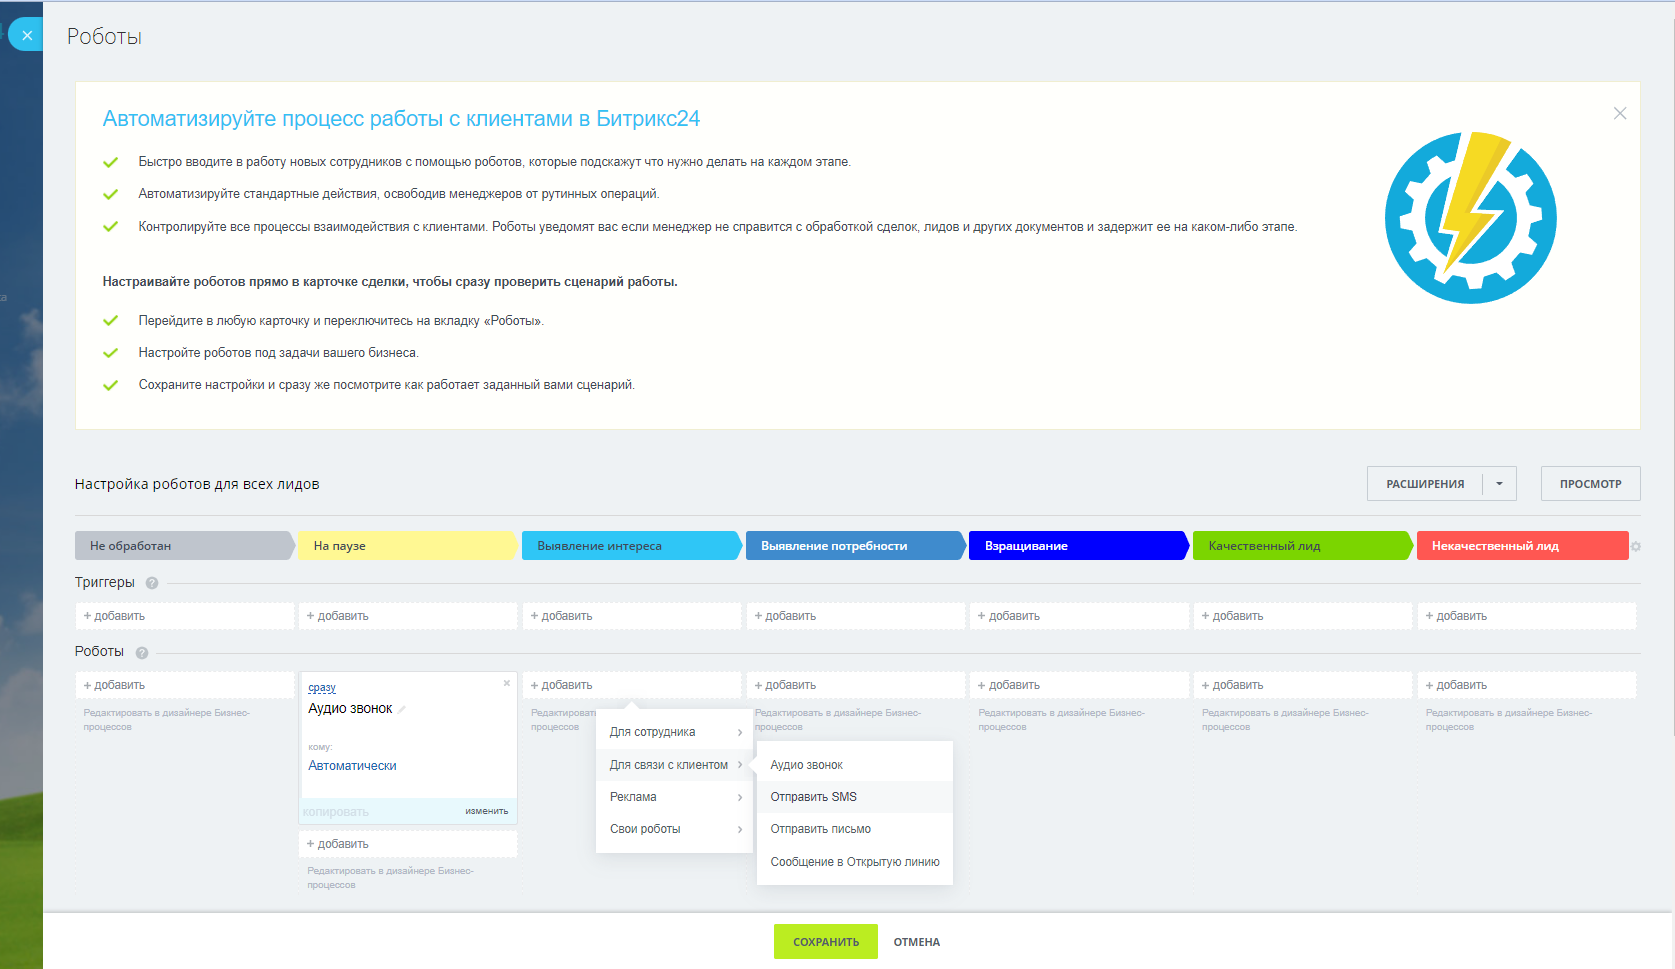
Task: Open business process designer for Не обработан
Action: pyautogui.click(x=166, y=720)
